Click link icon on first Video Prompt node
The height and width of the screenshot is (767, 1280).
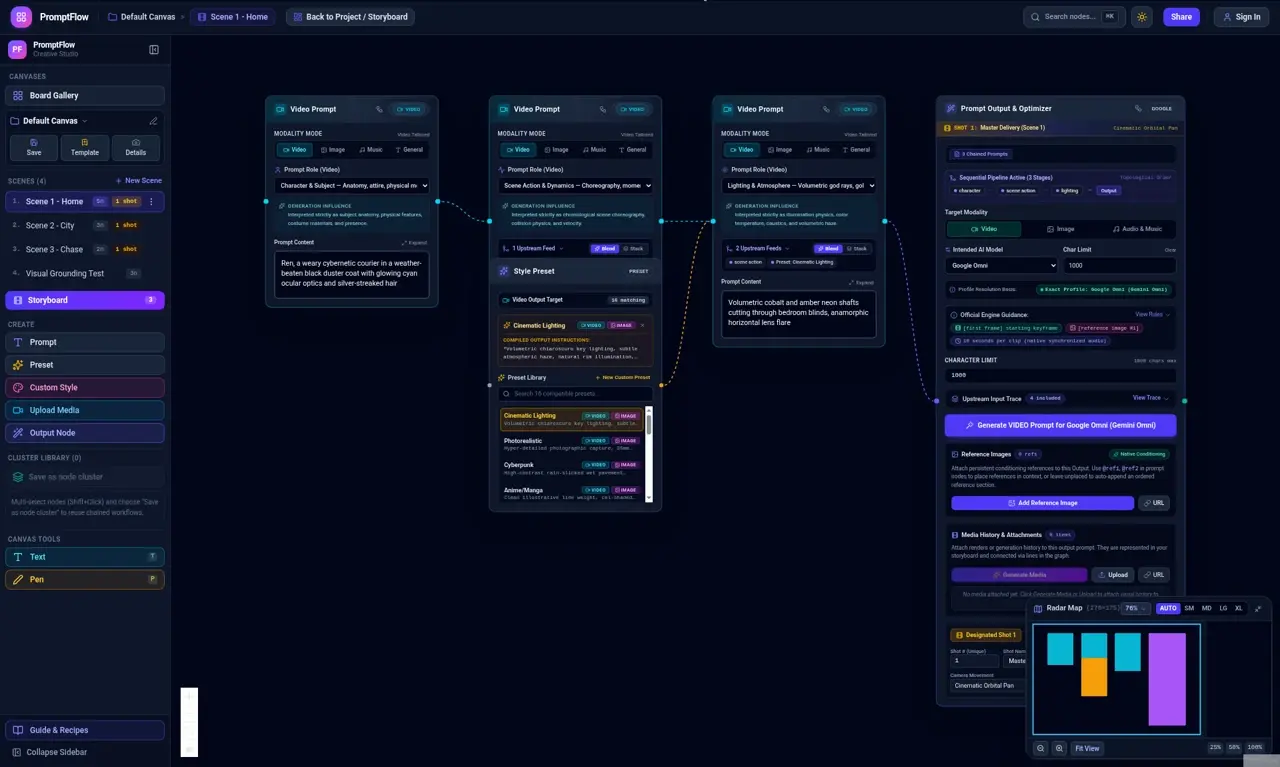[379, 109]
